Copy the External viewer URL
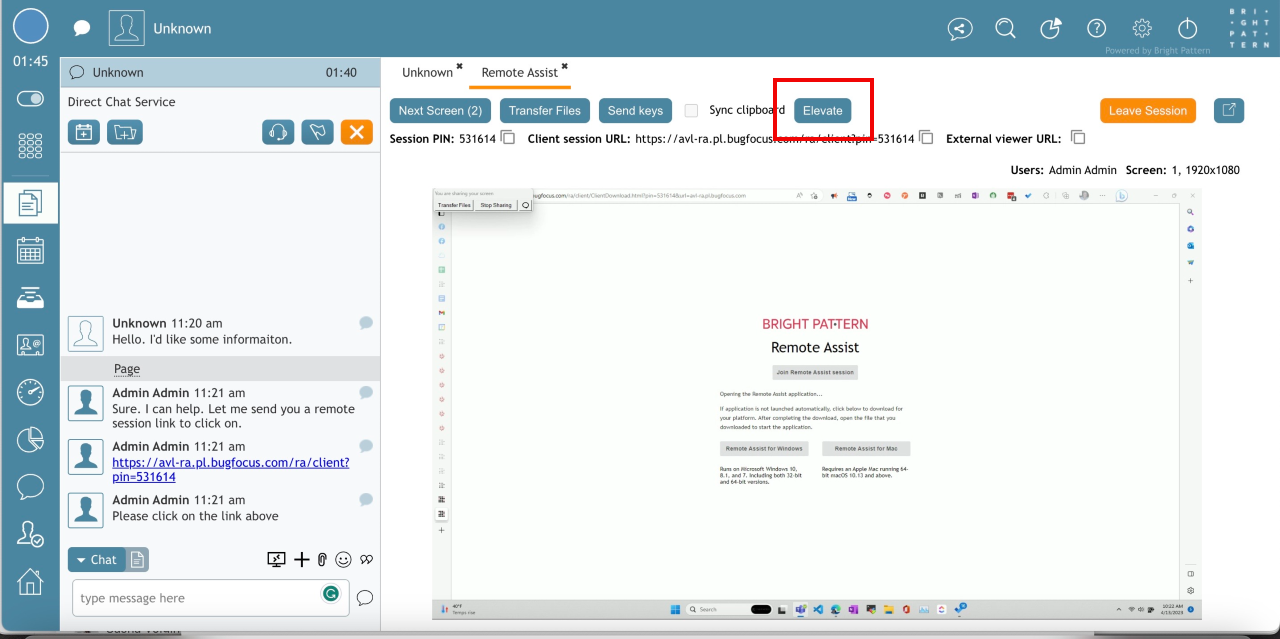The image size is (1280, 639). pyautogui.click(x=1078, y=137)
